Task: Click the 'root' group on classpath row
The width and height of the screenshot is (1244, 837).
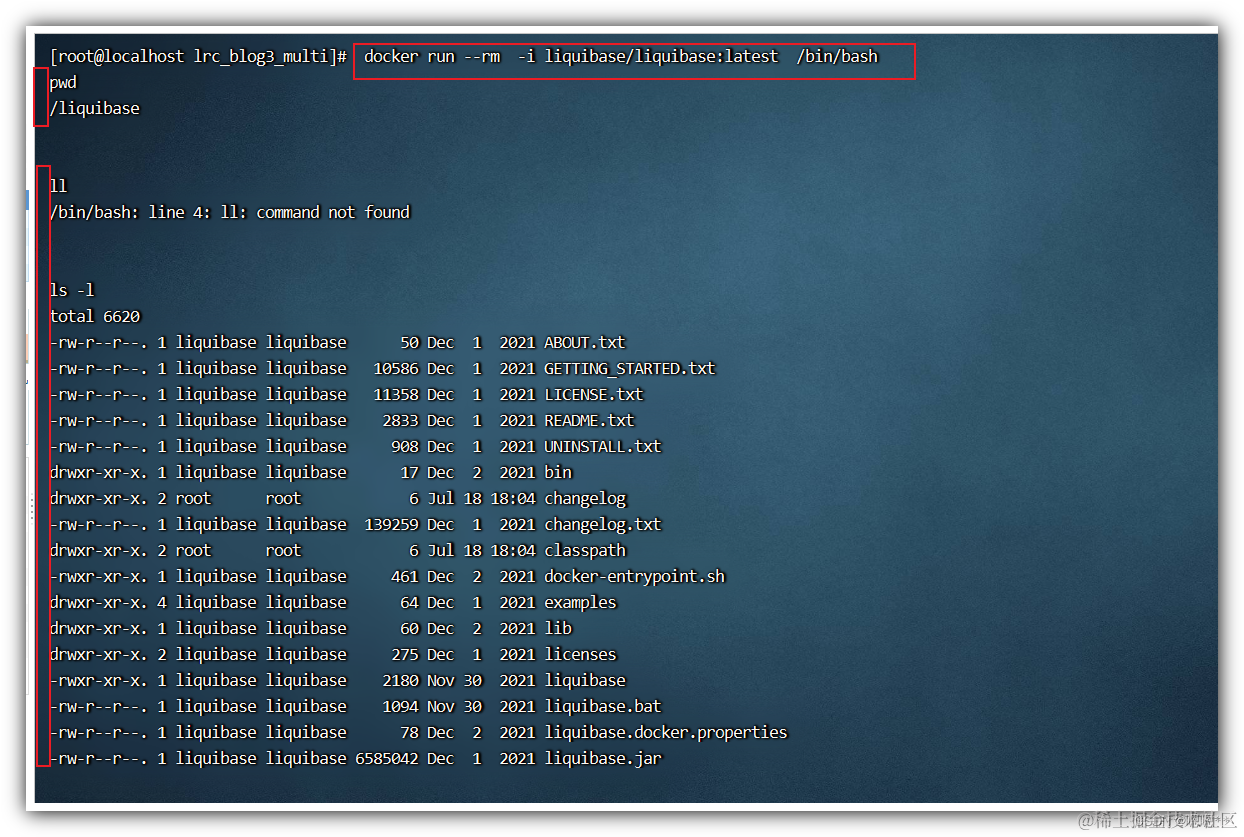Action: coord(283,550)
